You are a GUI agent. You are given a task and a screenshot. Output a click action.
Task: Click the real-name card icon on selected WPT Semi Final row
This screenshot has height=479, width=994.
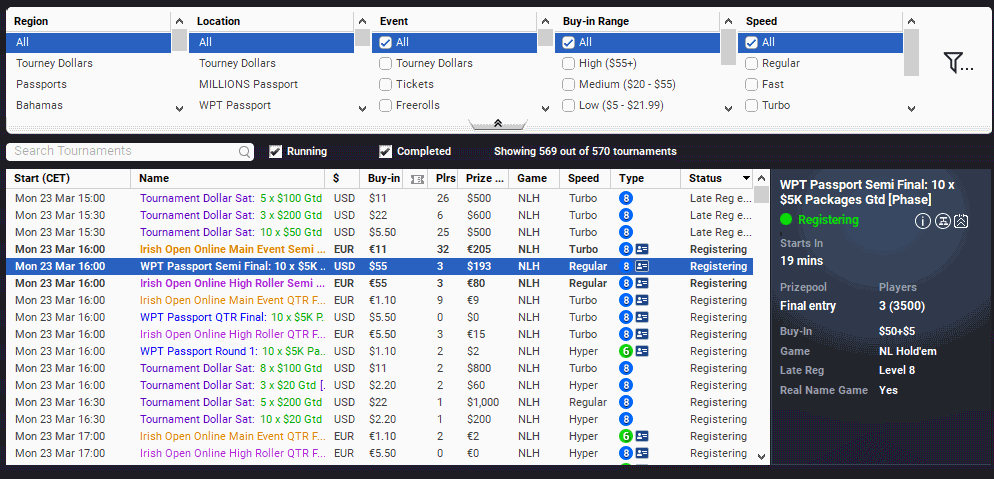tap(642, 266)
